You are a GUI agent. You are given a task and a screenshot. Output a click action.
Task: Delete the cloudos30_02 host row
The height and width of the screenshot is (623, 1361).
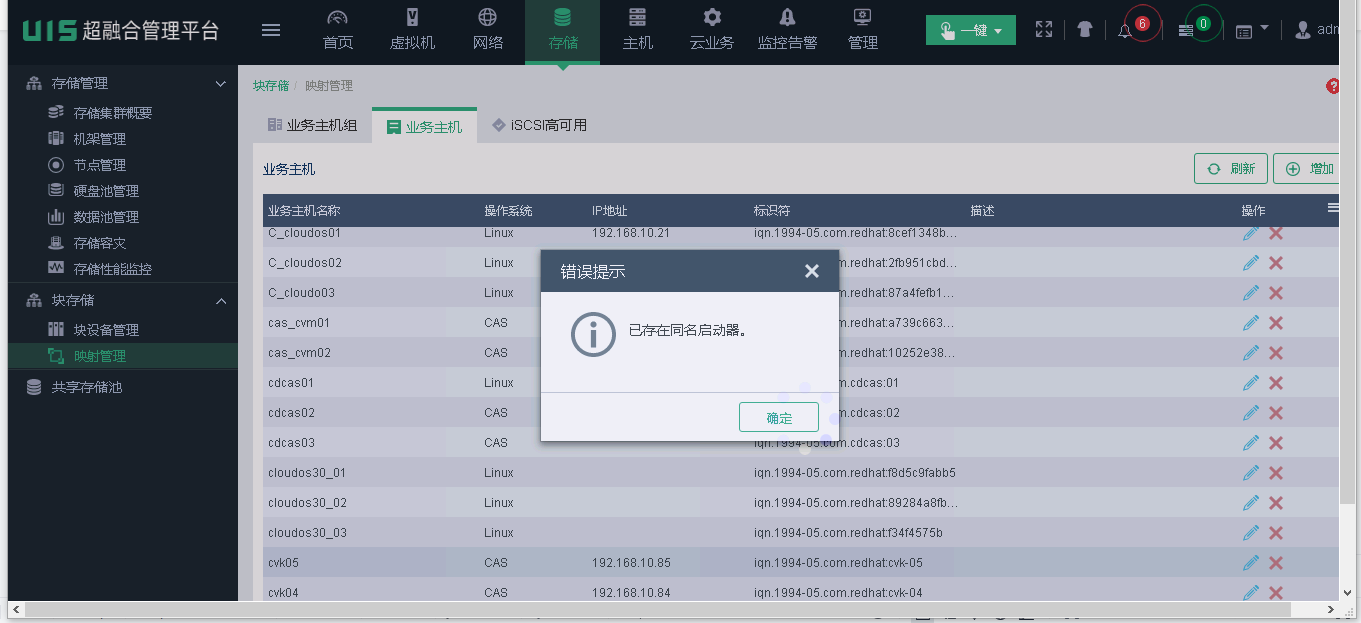pyautogui.click(x=1276, y=503)
